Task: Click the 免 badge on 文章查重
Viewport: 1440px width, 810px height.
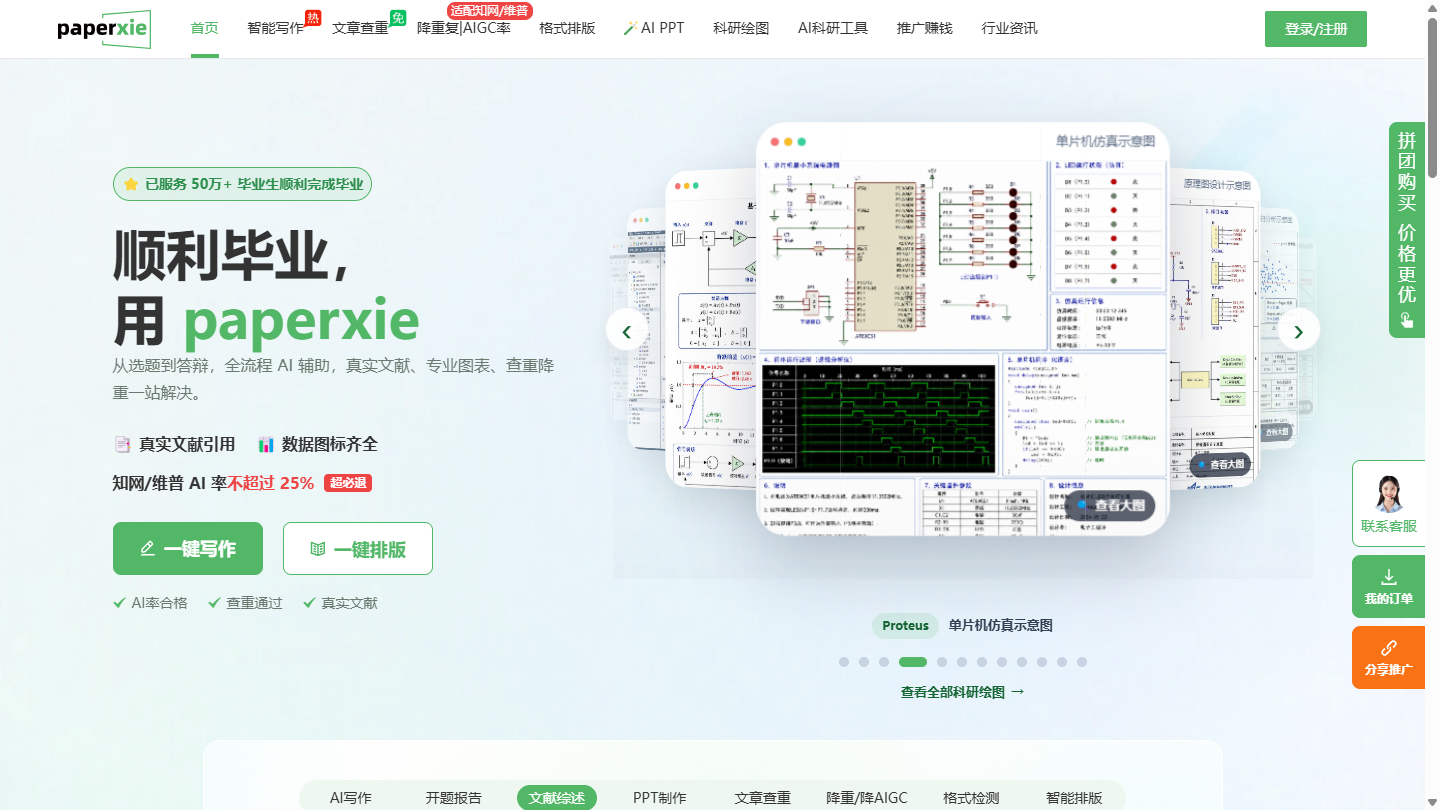Action: [x=398, y=17]
